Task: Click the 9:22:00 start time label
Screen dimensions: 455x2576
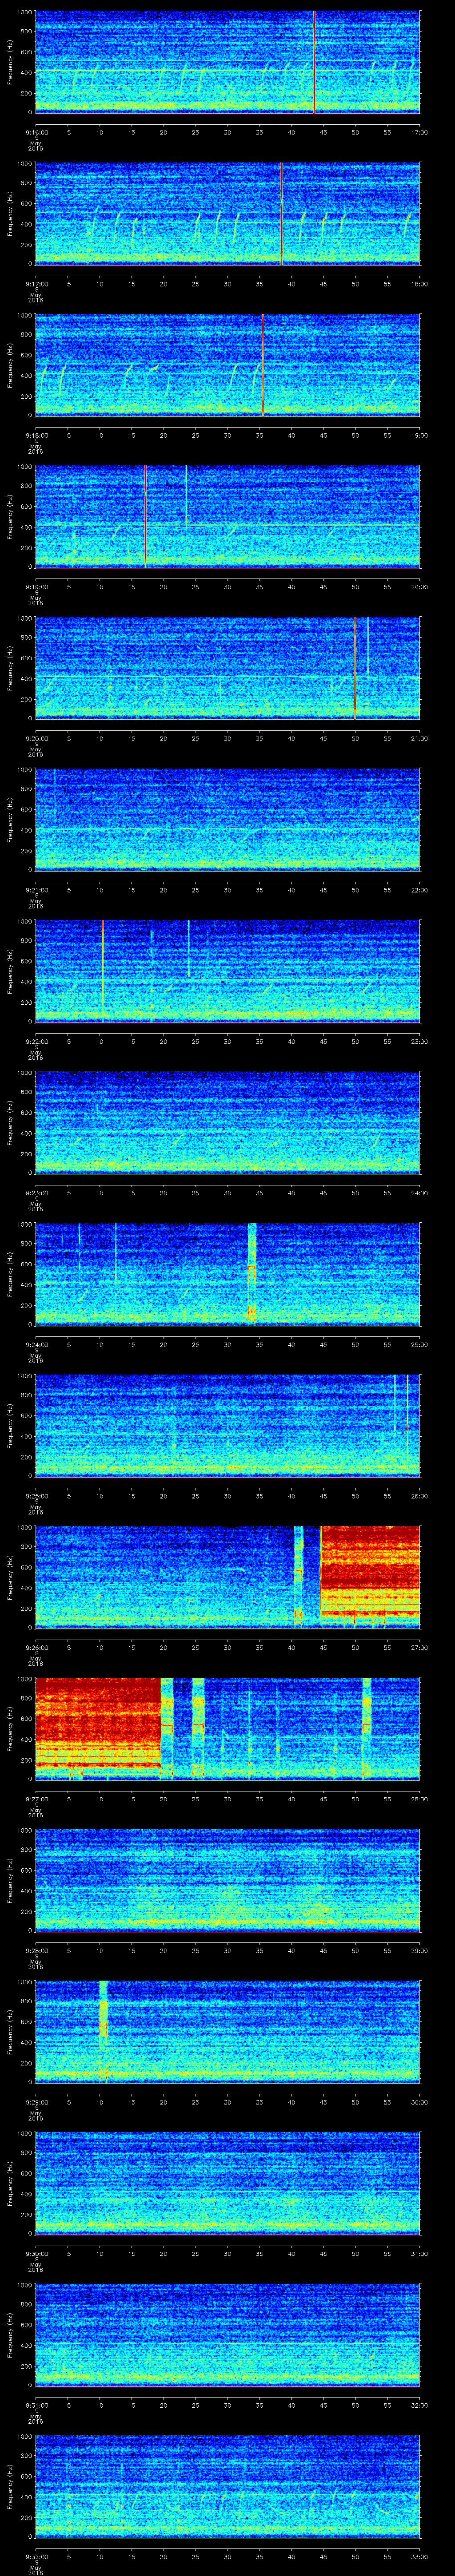Action: [36, 1041]
